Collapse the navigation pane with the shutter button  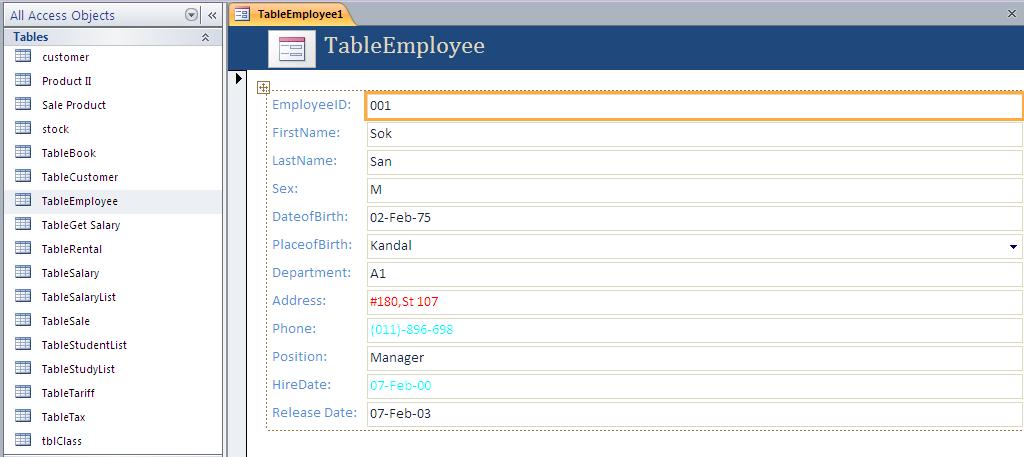(x=212, y=15)
